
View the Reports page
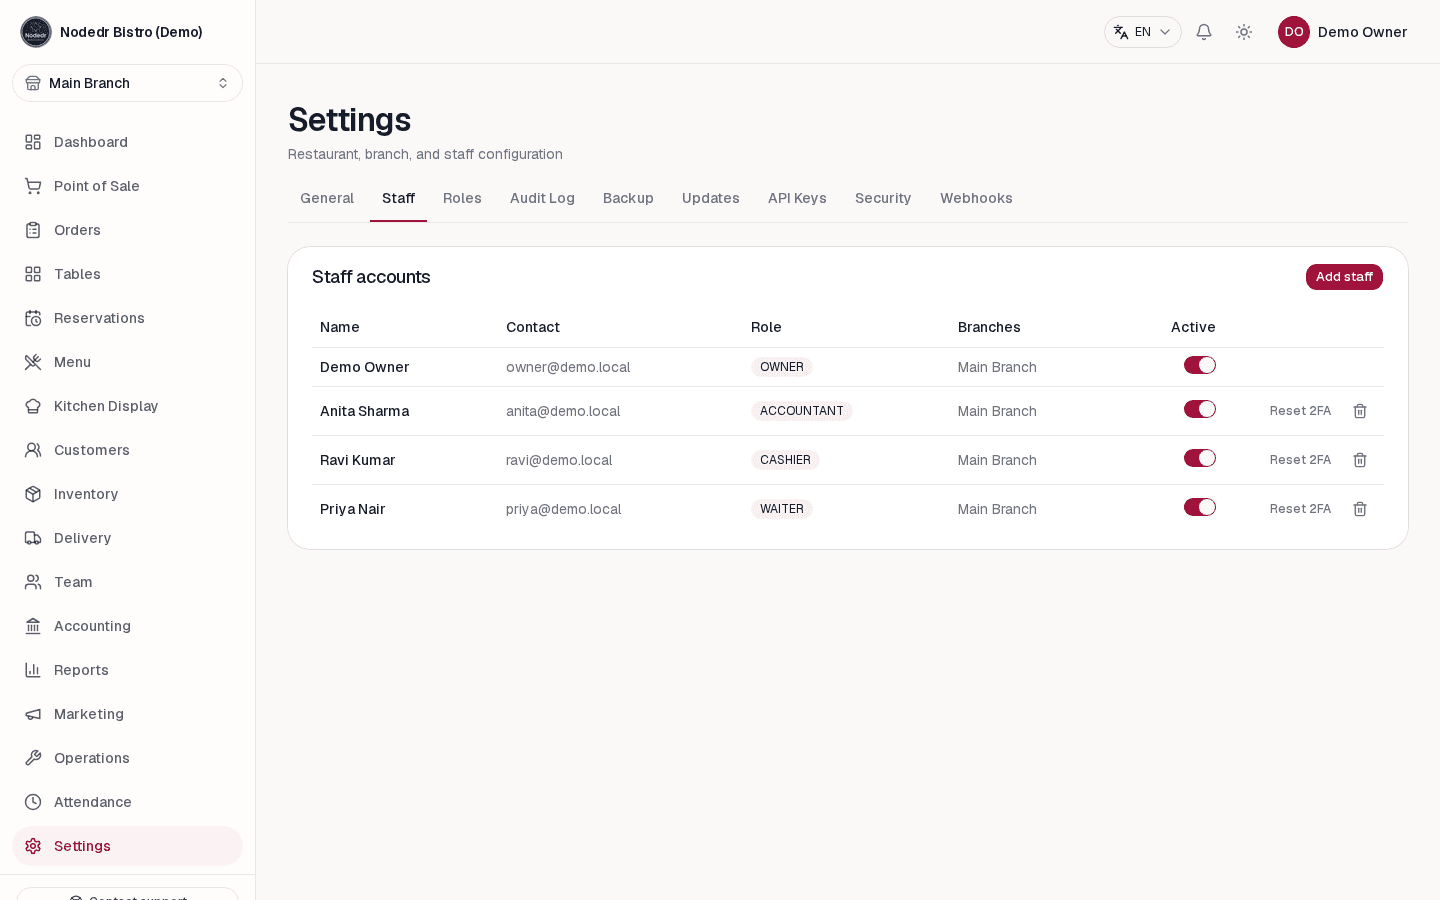pyautogui.click(x=127, y=670)
